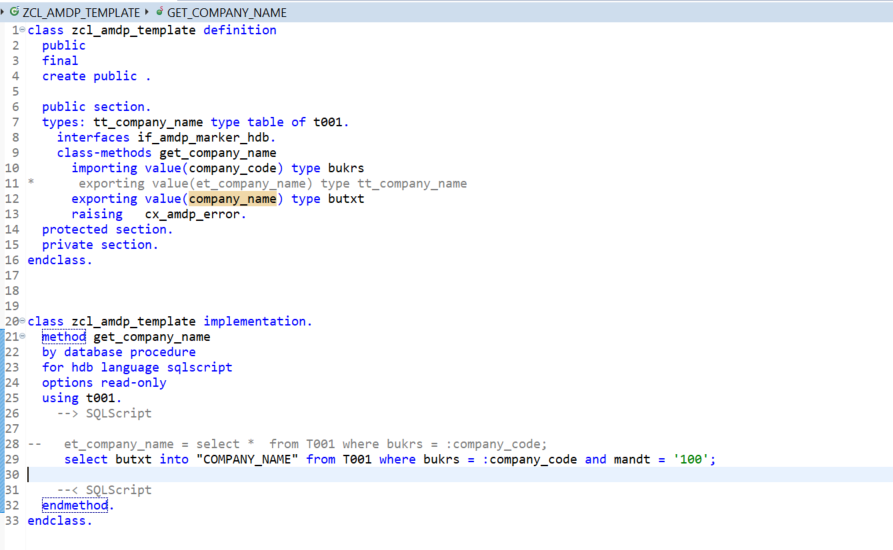Expand the breadcrumb arrow before ZCL_AMDP_TEMPLATE
This screenshot has height=550, width=893.
[x=3, y=11]
